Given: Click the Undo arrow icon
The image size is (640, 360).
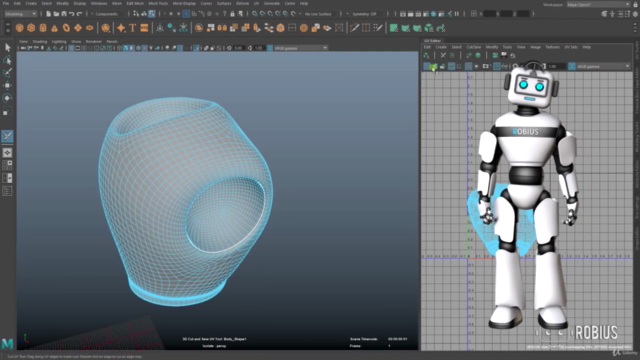Looking at the screenshot, I should point(71,14).
